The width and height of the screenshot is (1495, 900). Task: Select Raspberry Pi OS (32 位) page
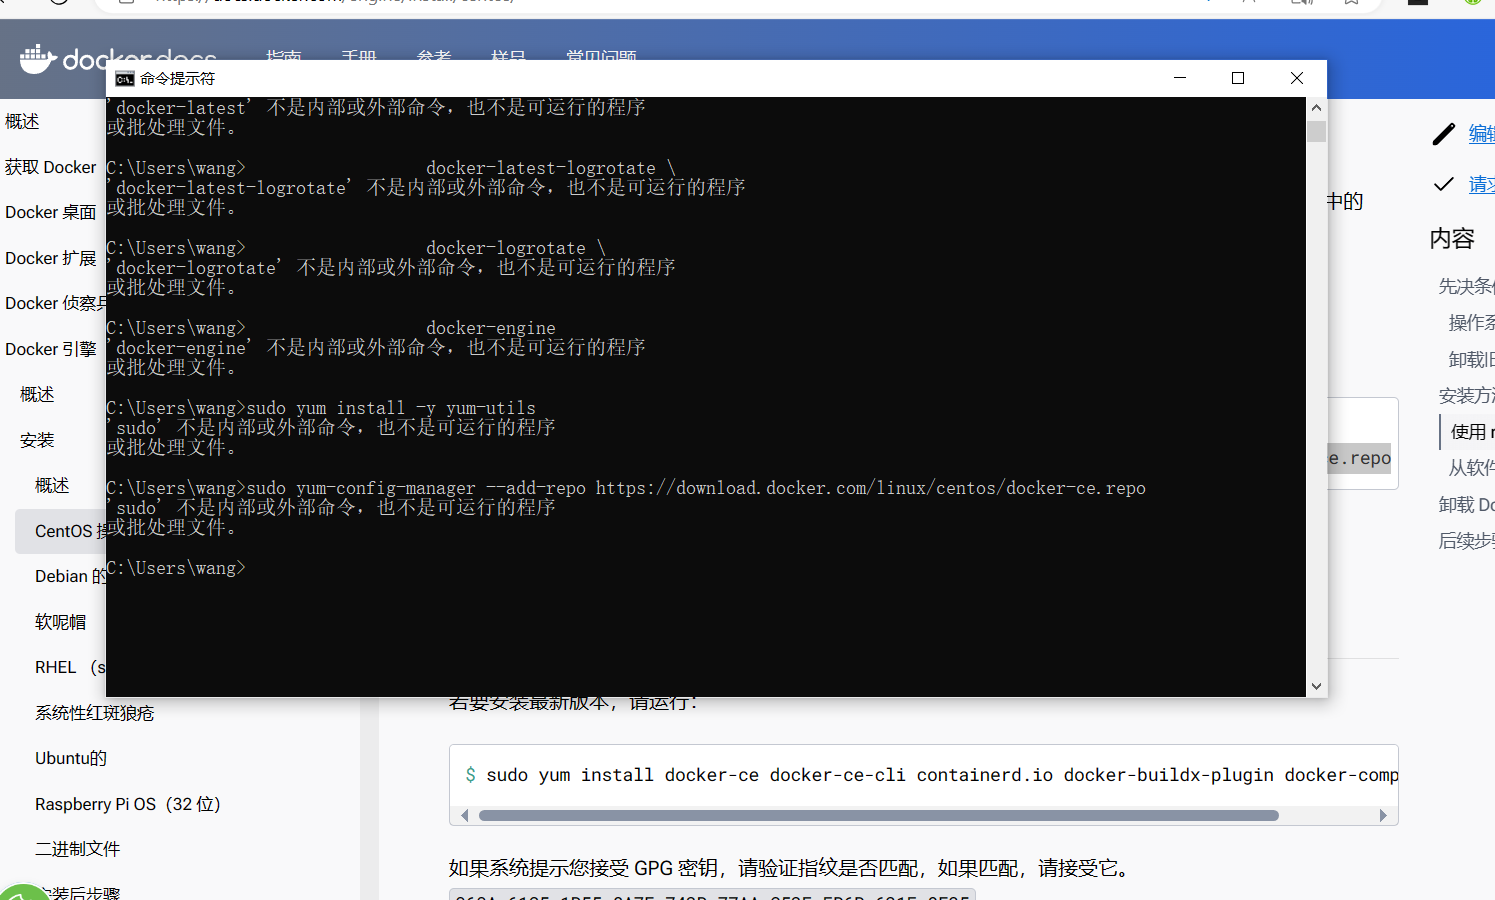(x=128, y=804)
